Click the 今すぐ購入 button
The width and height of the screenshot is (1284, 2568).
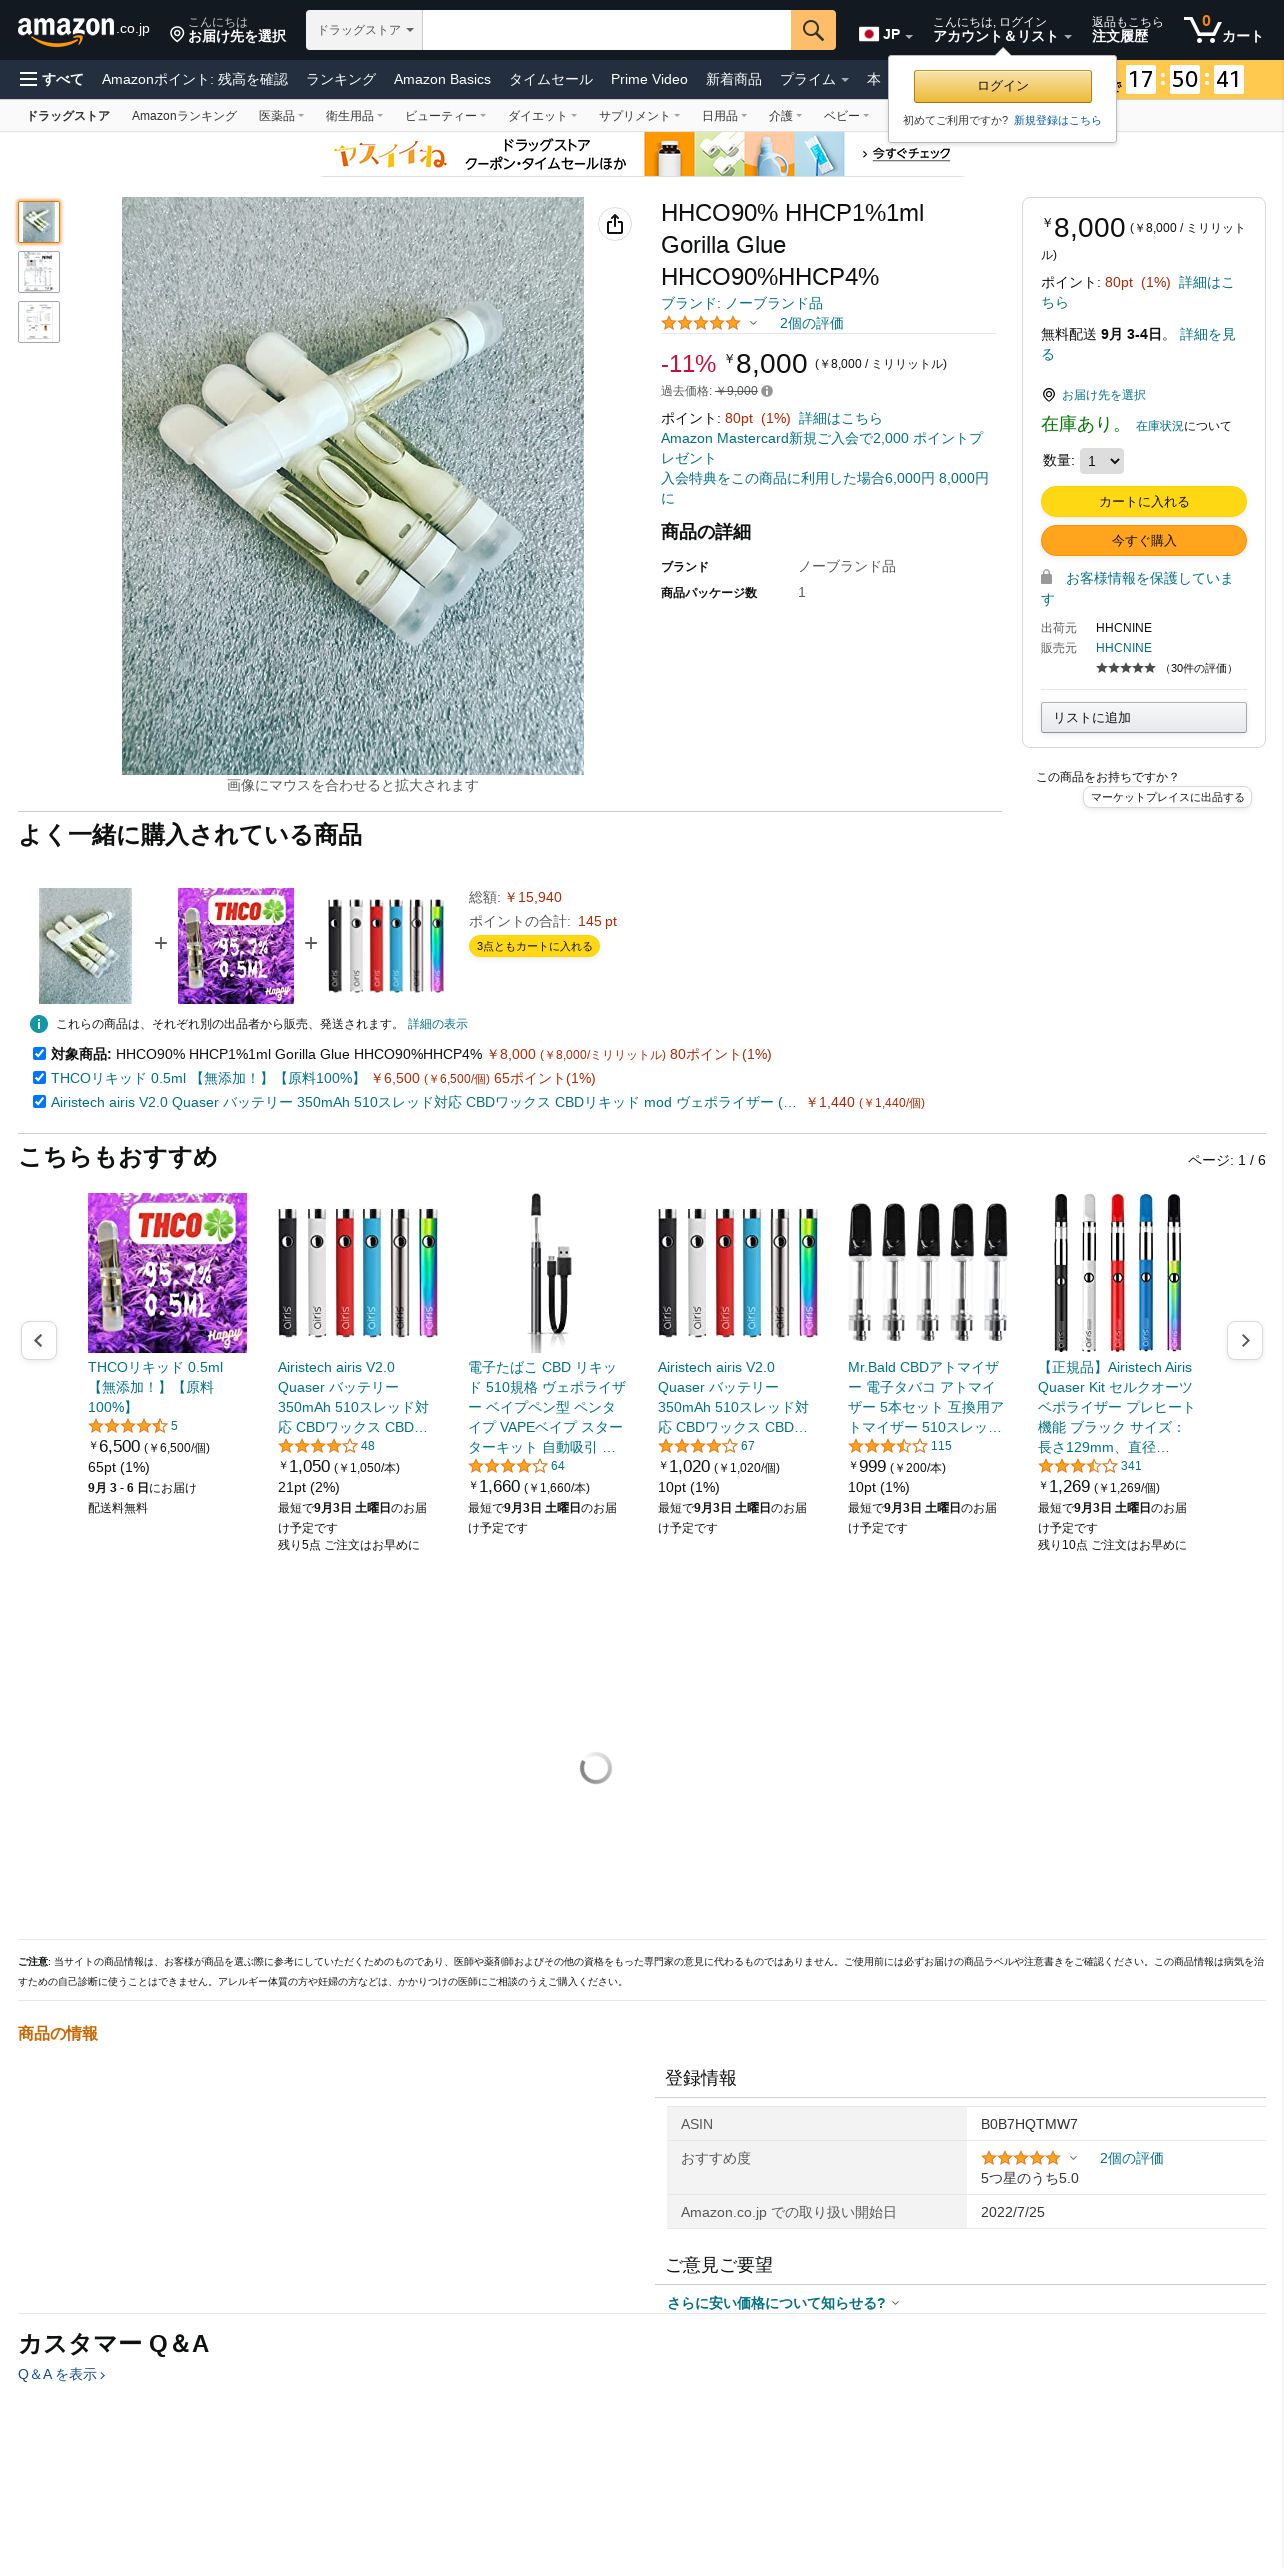(1144, 540)
